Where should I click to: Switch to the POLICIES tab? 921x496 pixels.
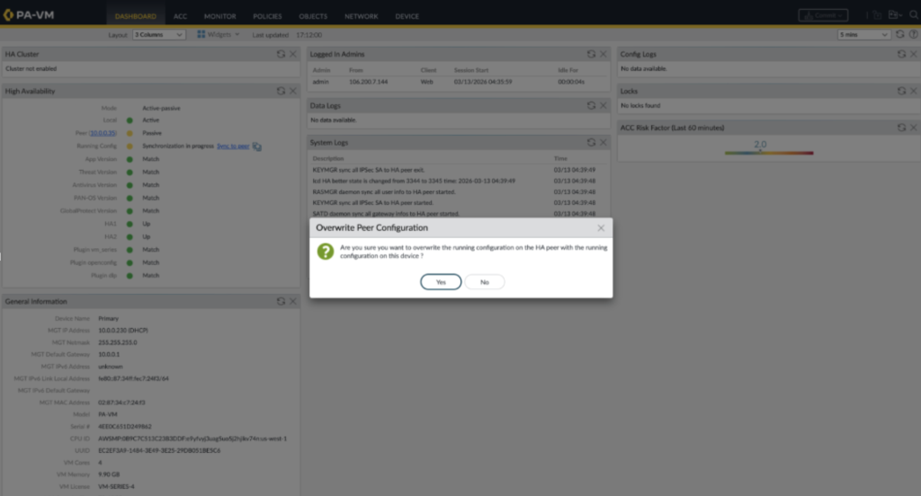point(267,16)
